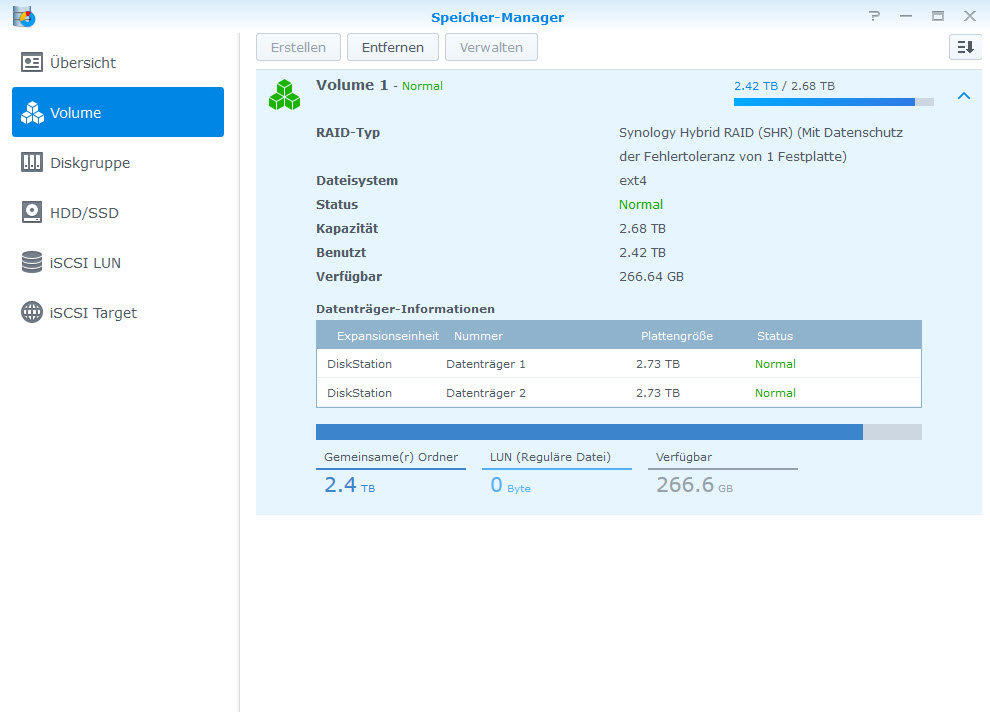Open the iSCSI LUN section
The height and width of the screenshot is (712, 990).
coord(85,263)
